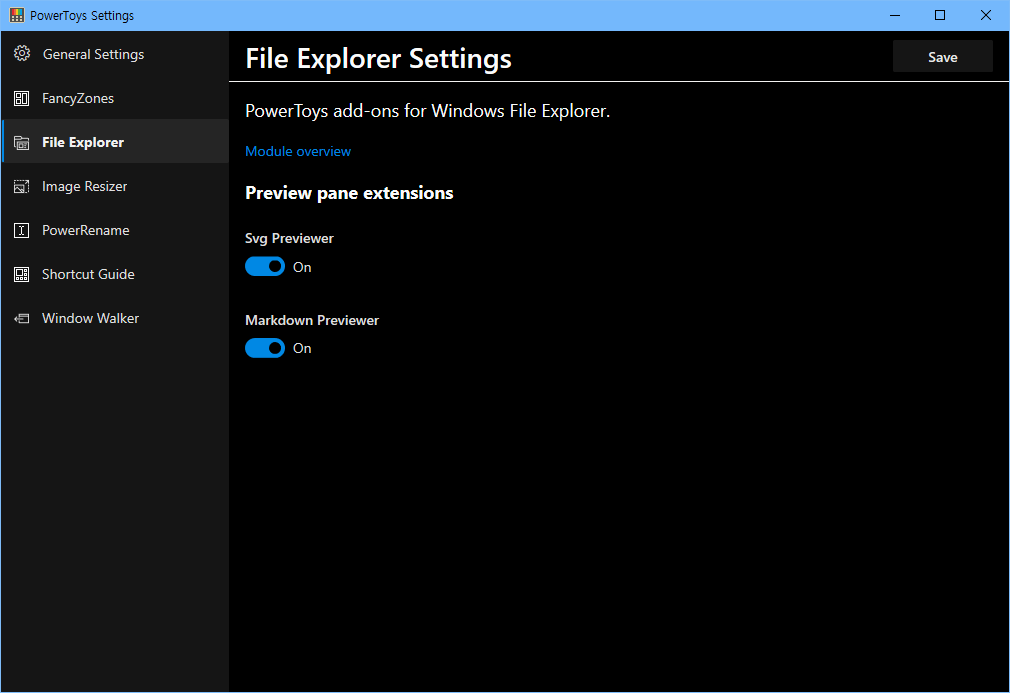
Task: Disable the Svg Previewer toggle
Action: pyautogui.click(x=265, y=267)
